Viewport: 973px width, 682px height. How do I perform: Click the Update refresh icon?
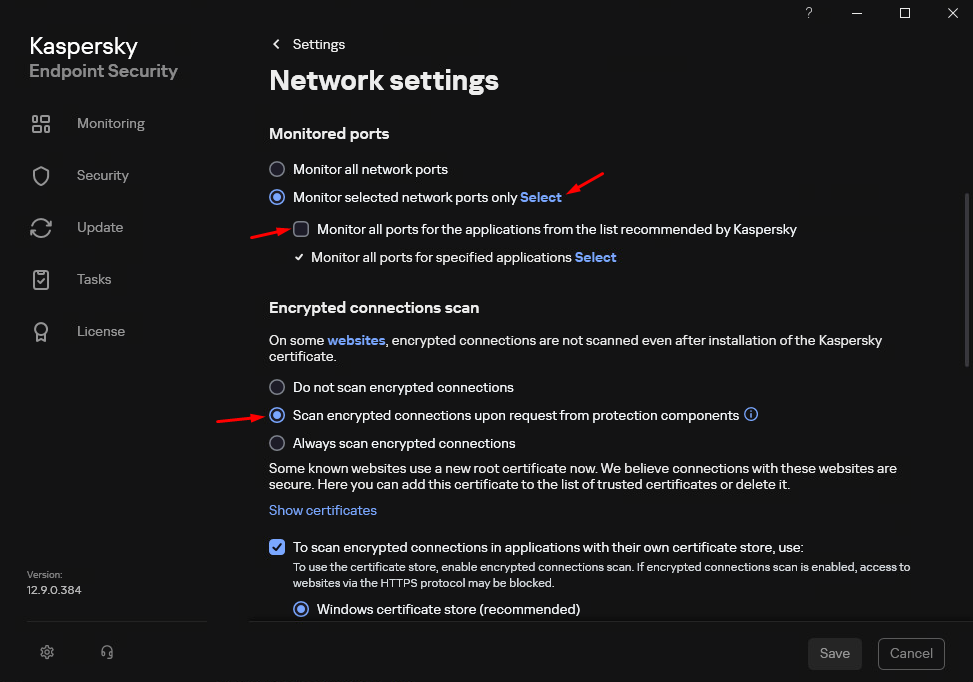[x=40, y=227]
